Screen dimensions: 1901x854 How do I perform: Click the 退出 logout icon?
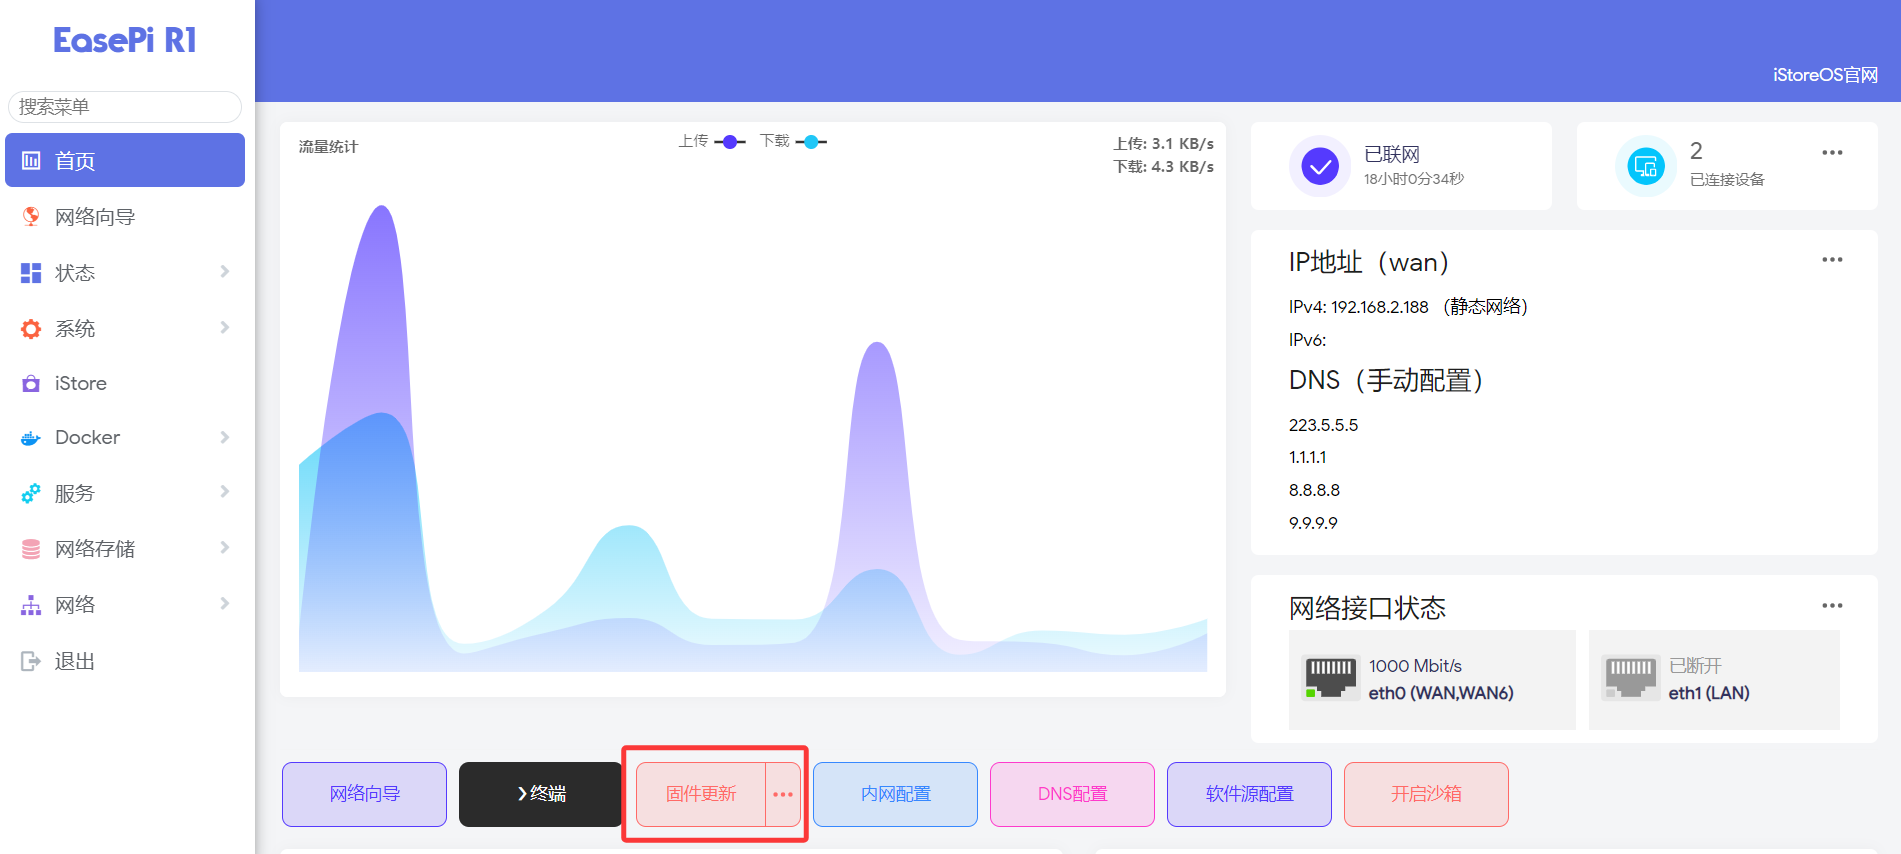click(31, 661)
